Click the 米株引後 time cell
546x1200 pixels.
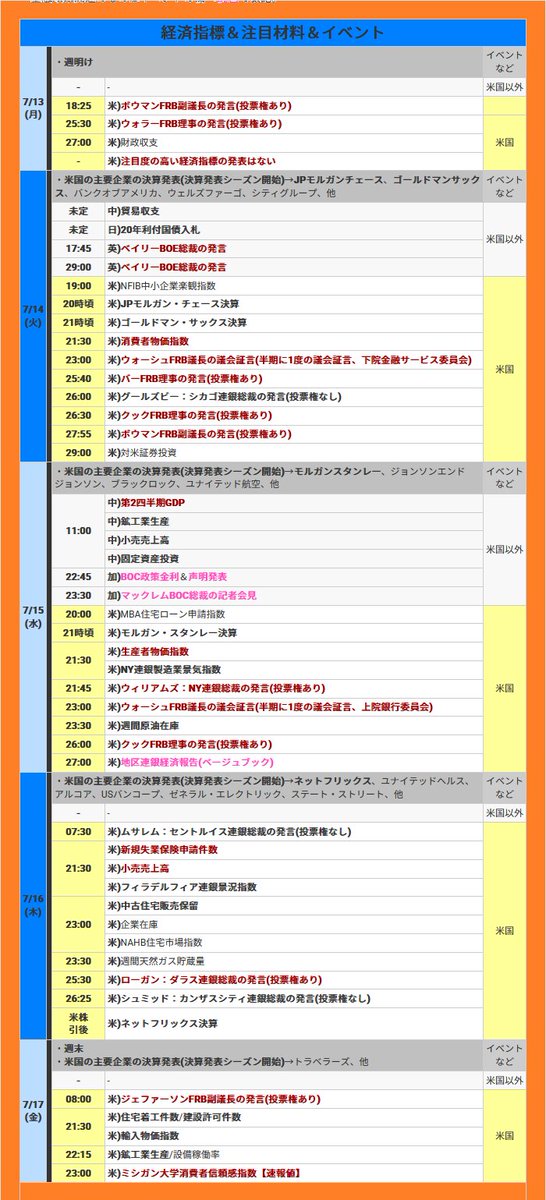[78, 1023]
